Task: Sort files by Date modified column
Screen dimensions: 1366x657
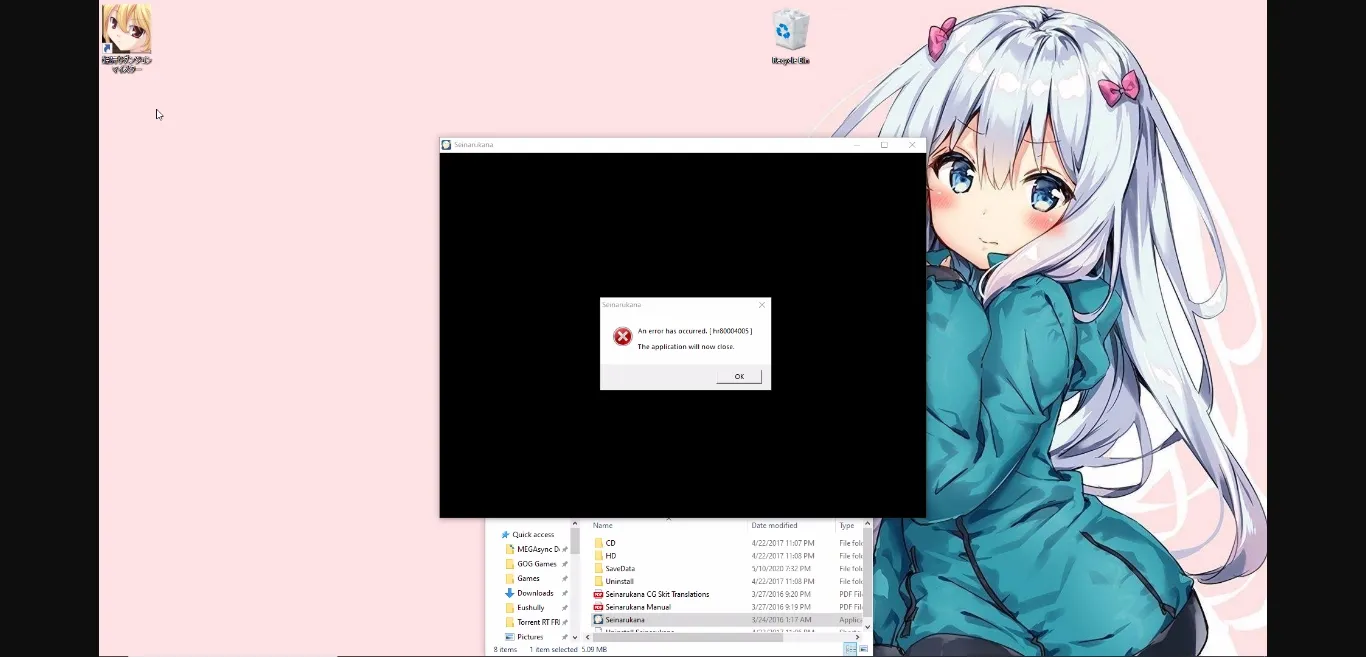Action: click(x=775, y=525)
